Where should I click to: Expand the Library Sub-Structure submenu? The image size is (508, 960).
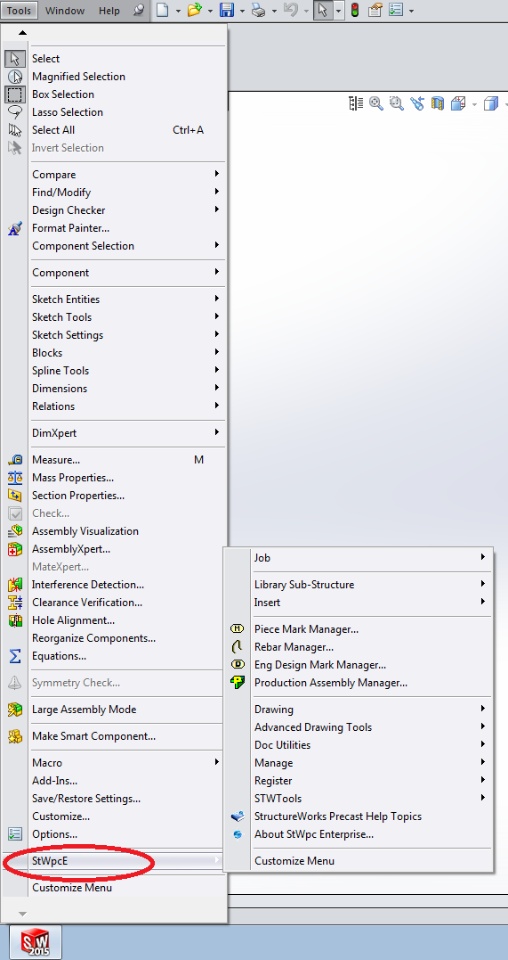[x=359, y=585]
